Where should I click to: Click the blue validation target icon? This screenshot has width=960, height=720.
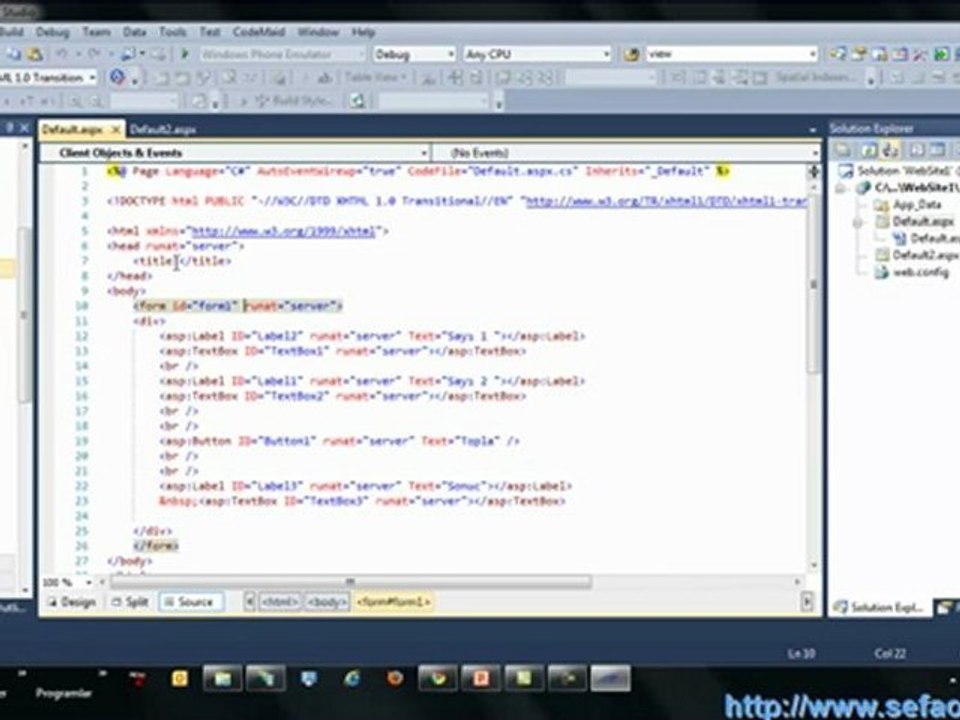[117, 78]
